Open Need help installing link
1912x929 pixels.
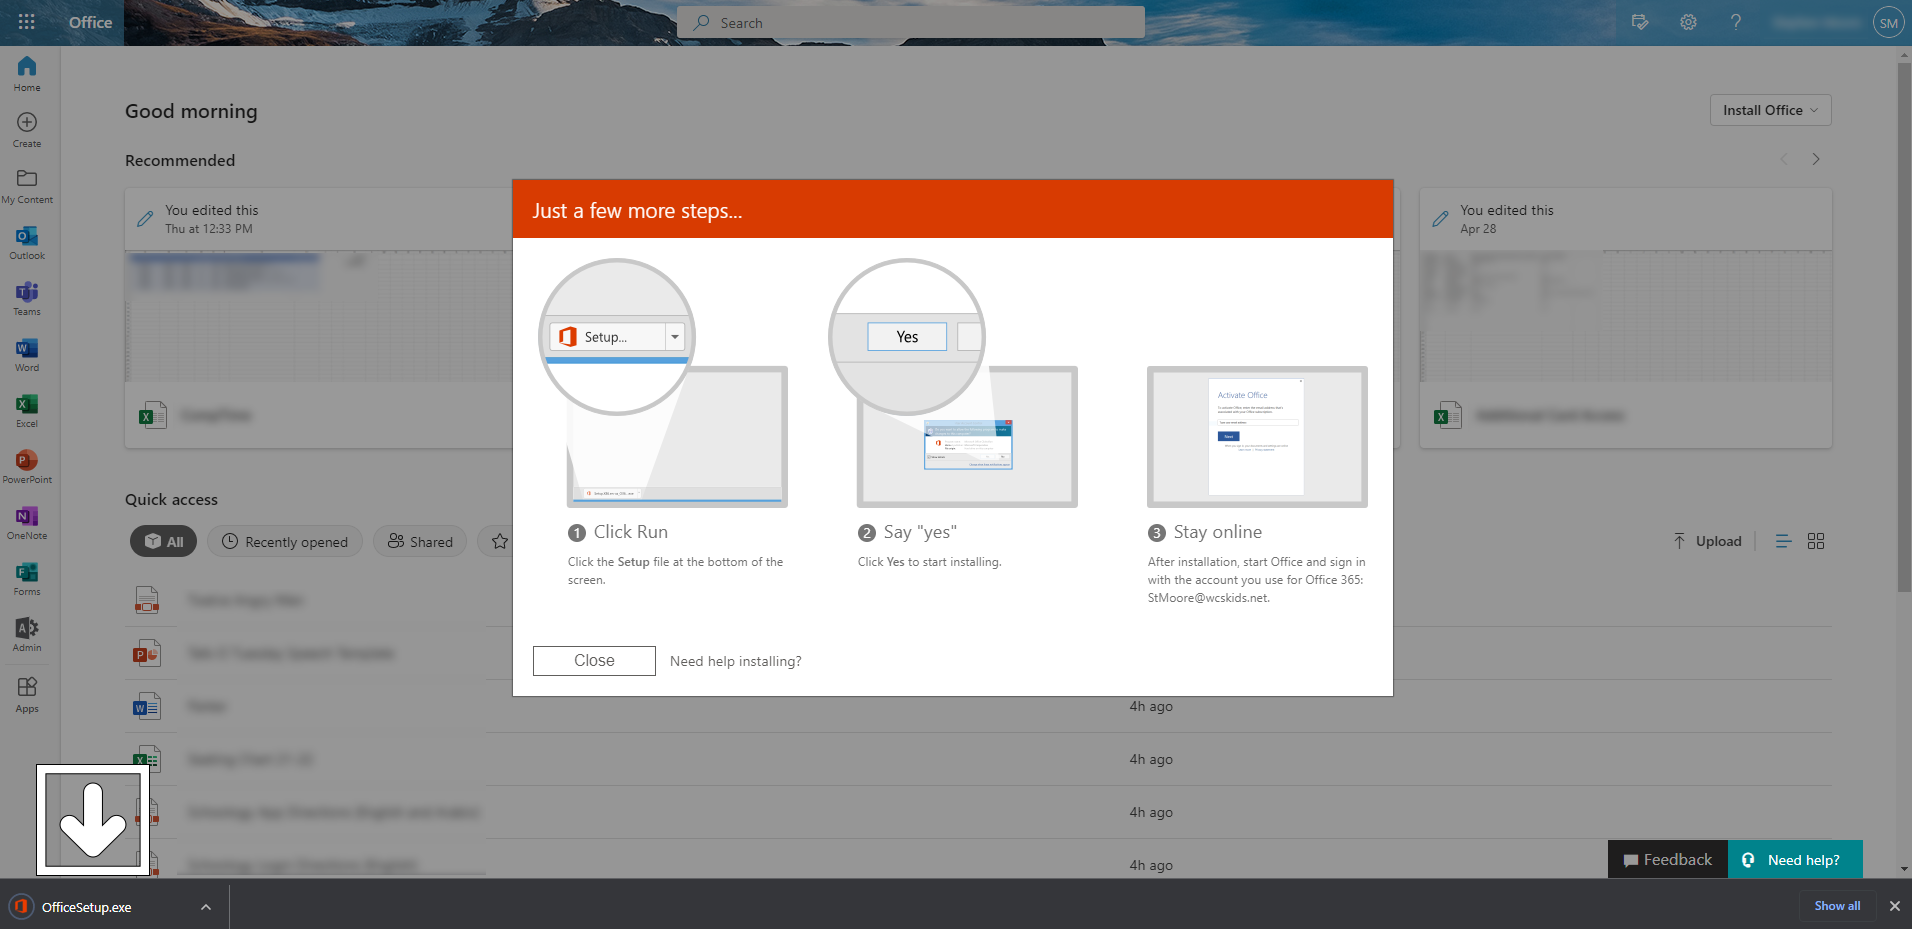pos(735,661)
